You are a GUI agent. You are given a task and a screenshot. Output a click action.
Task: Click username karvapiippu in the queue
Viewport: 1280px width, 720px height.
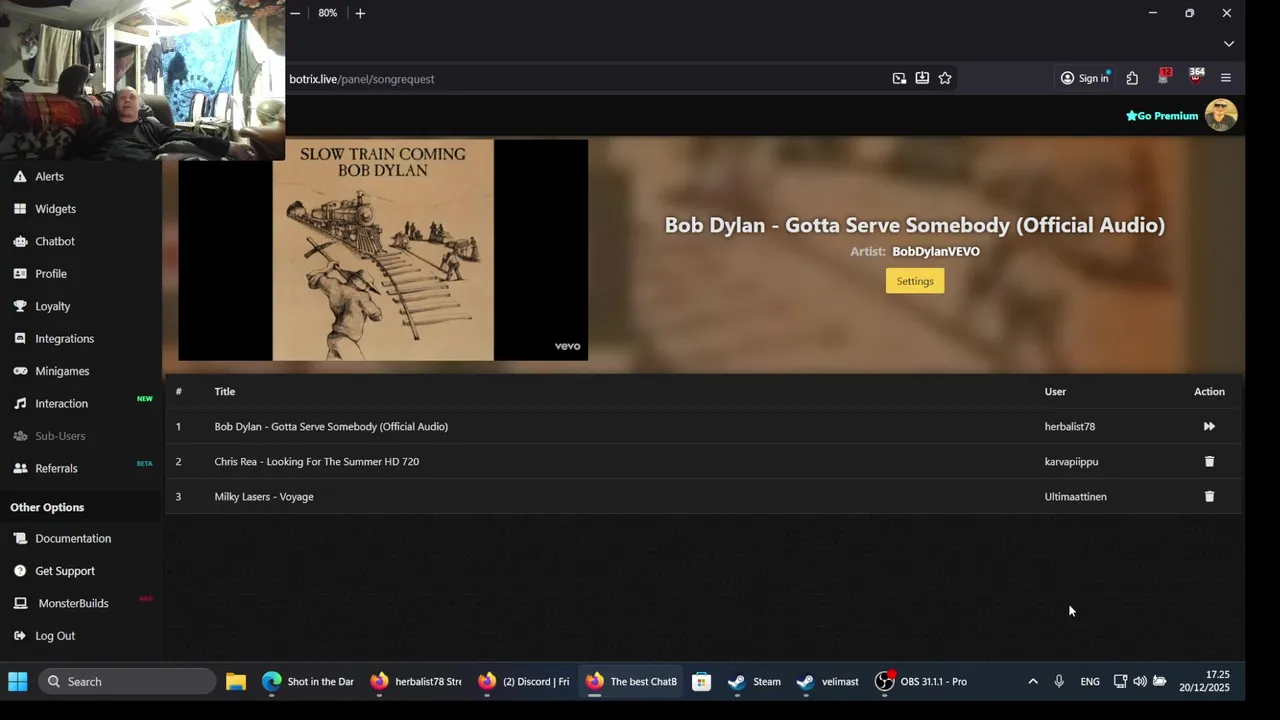1071,462
